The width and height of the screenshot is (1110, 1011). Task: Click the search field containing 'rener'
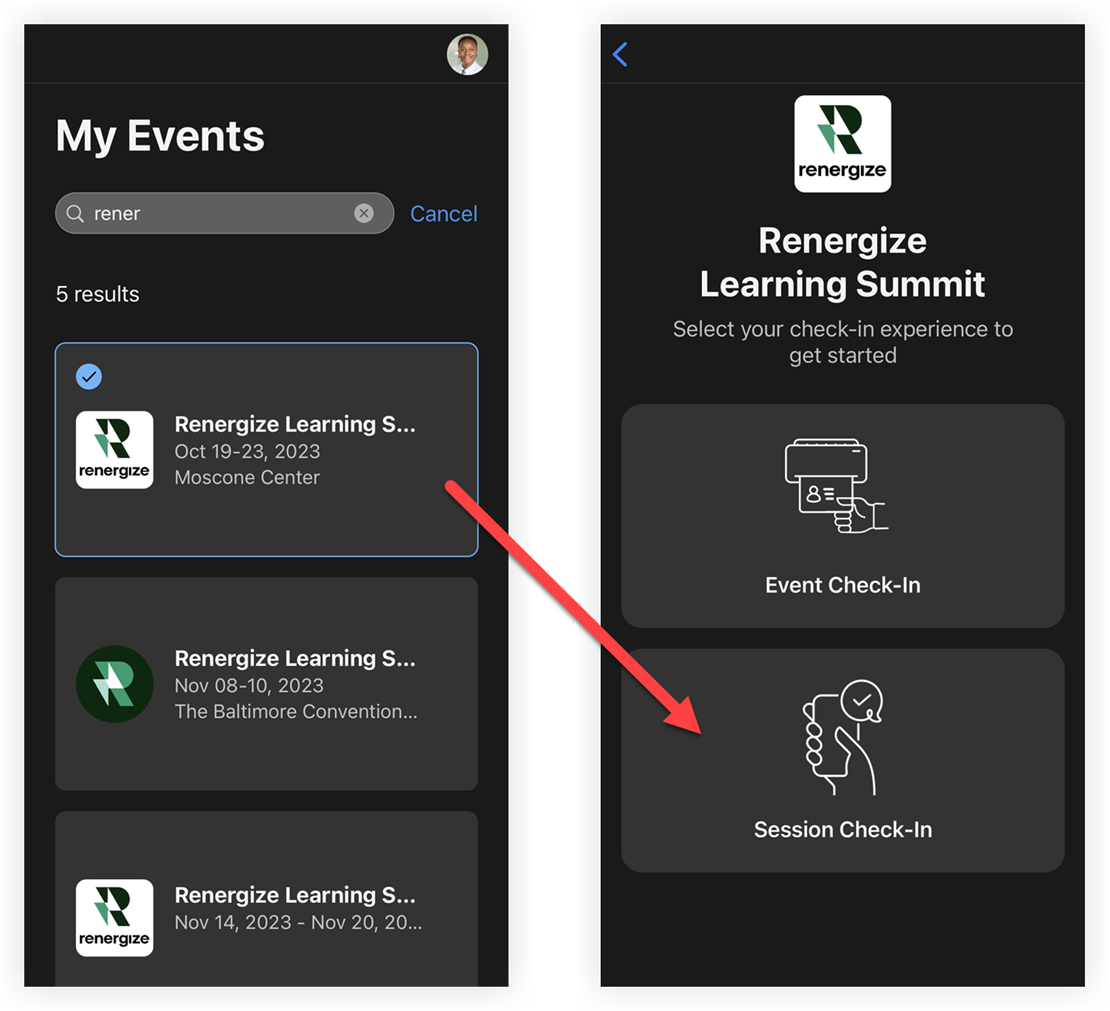[224, 213]
